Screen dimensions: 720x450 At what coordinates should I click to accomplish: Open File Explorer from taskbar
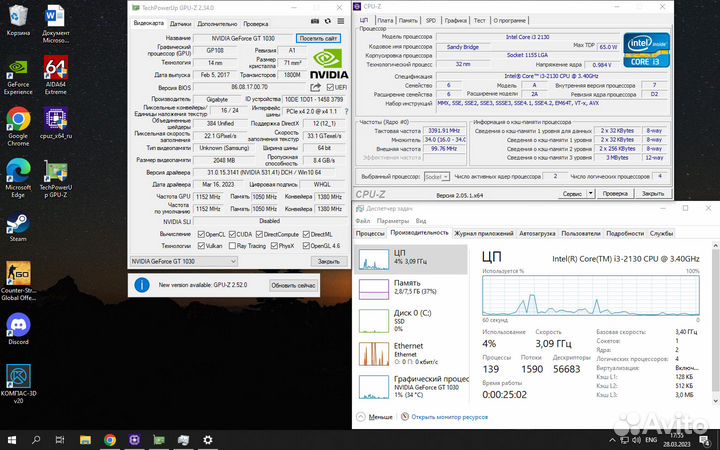click(x=85, y=440)
